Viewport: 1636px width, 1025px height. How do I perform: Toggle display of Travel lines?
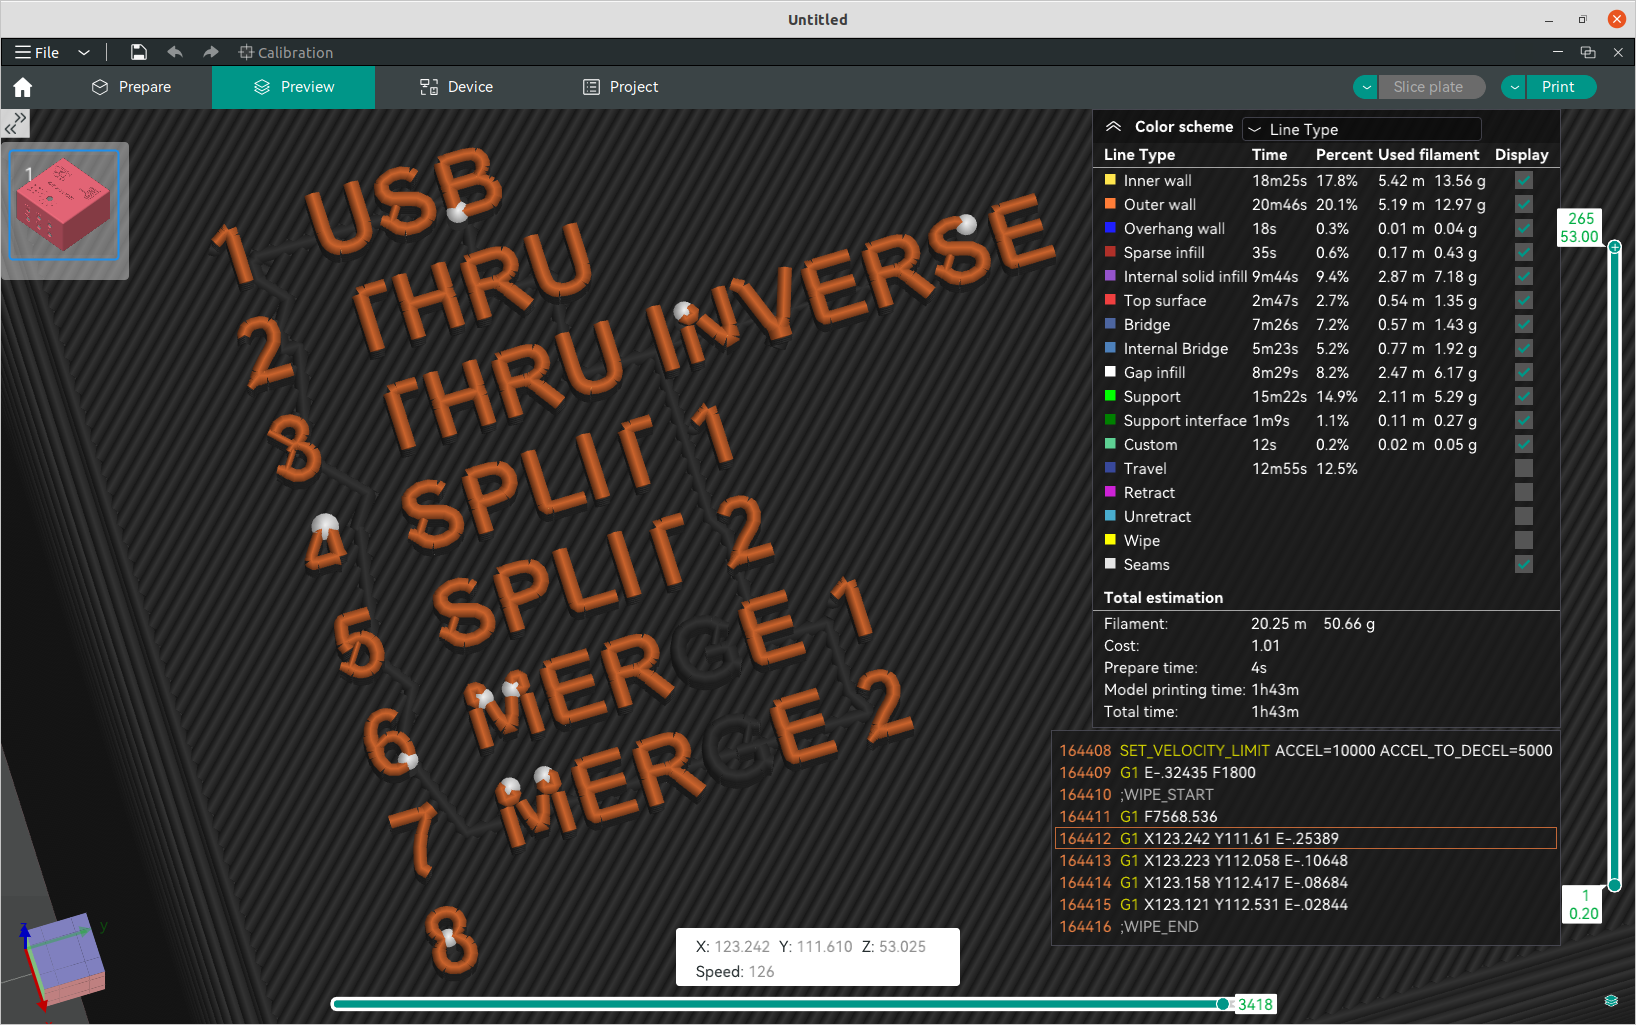(x=1523, y=468)
